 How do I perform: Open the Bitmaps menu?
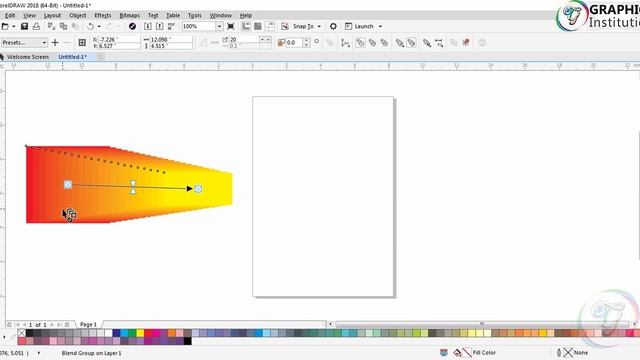(x=129, y=15)
